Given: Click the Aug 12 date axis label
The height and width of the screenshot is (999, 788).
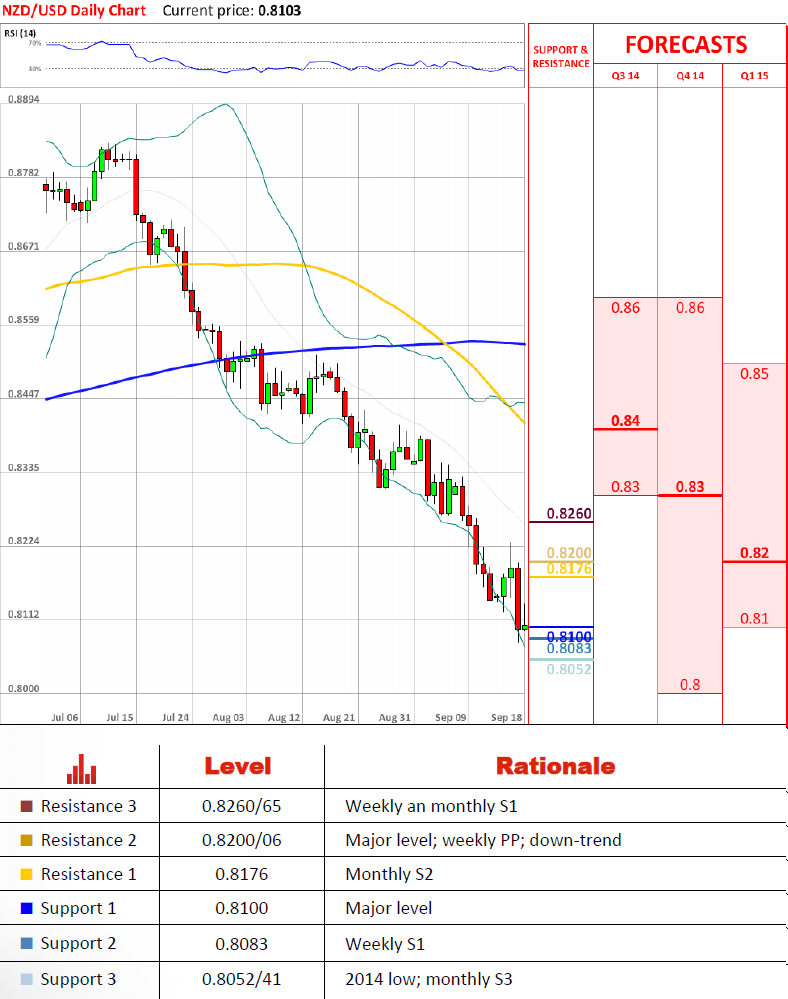Looking at the screenshot, I should [284, 717].
